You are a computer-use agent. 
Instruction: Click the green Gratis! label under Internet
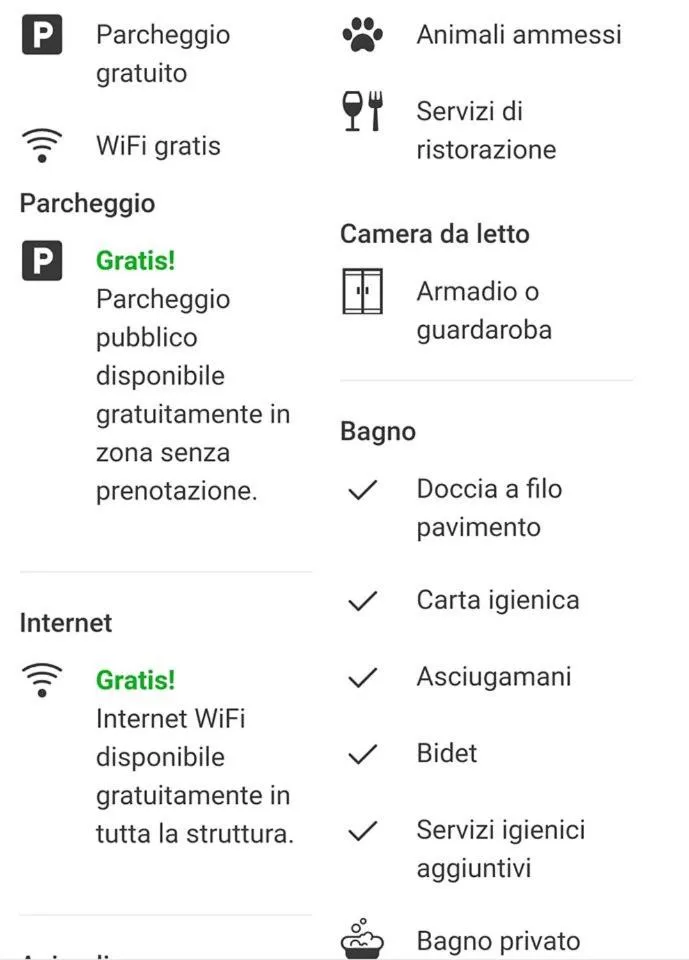(x=135, y=680)
